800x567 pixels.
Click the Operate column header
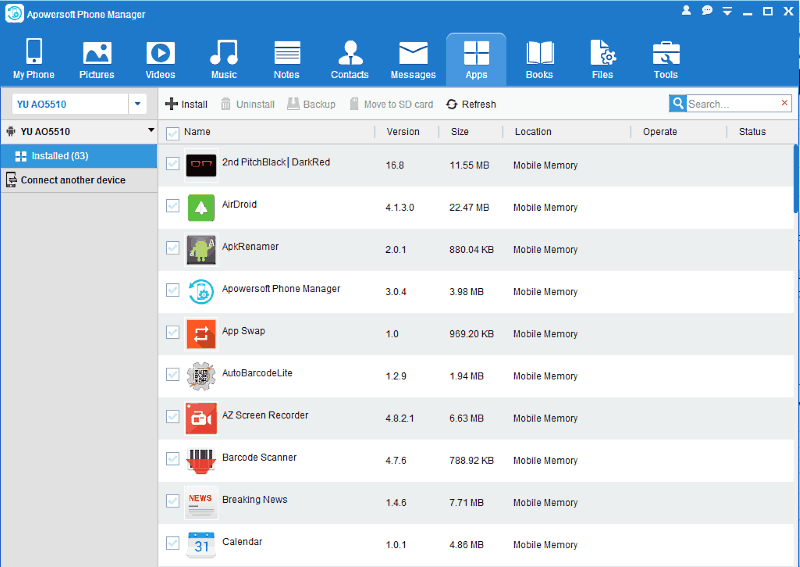tap(660, 132)
